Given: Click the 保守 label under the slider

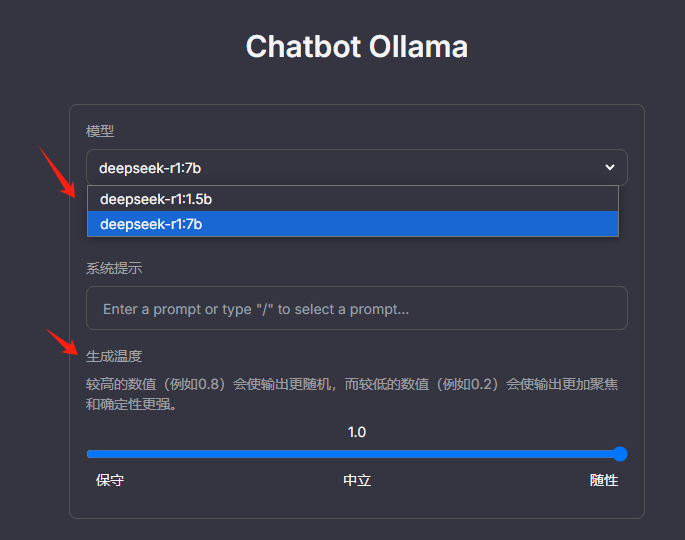Looking at the screenshot, I should tap(110, 481).
